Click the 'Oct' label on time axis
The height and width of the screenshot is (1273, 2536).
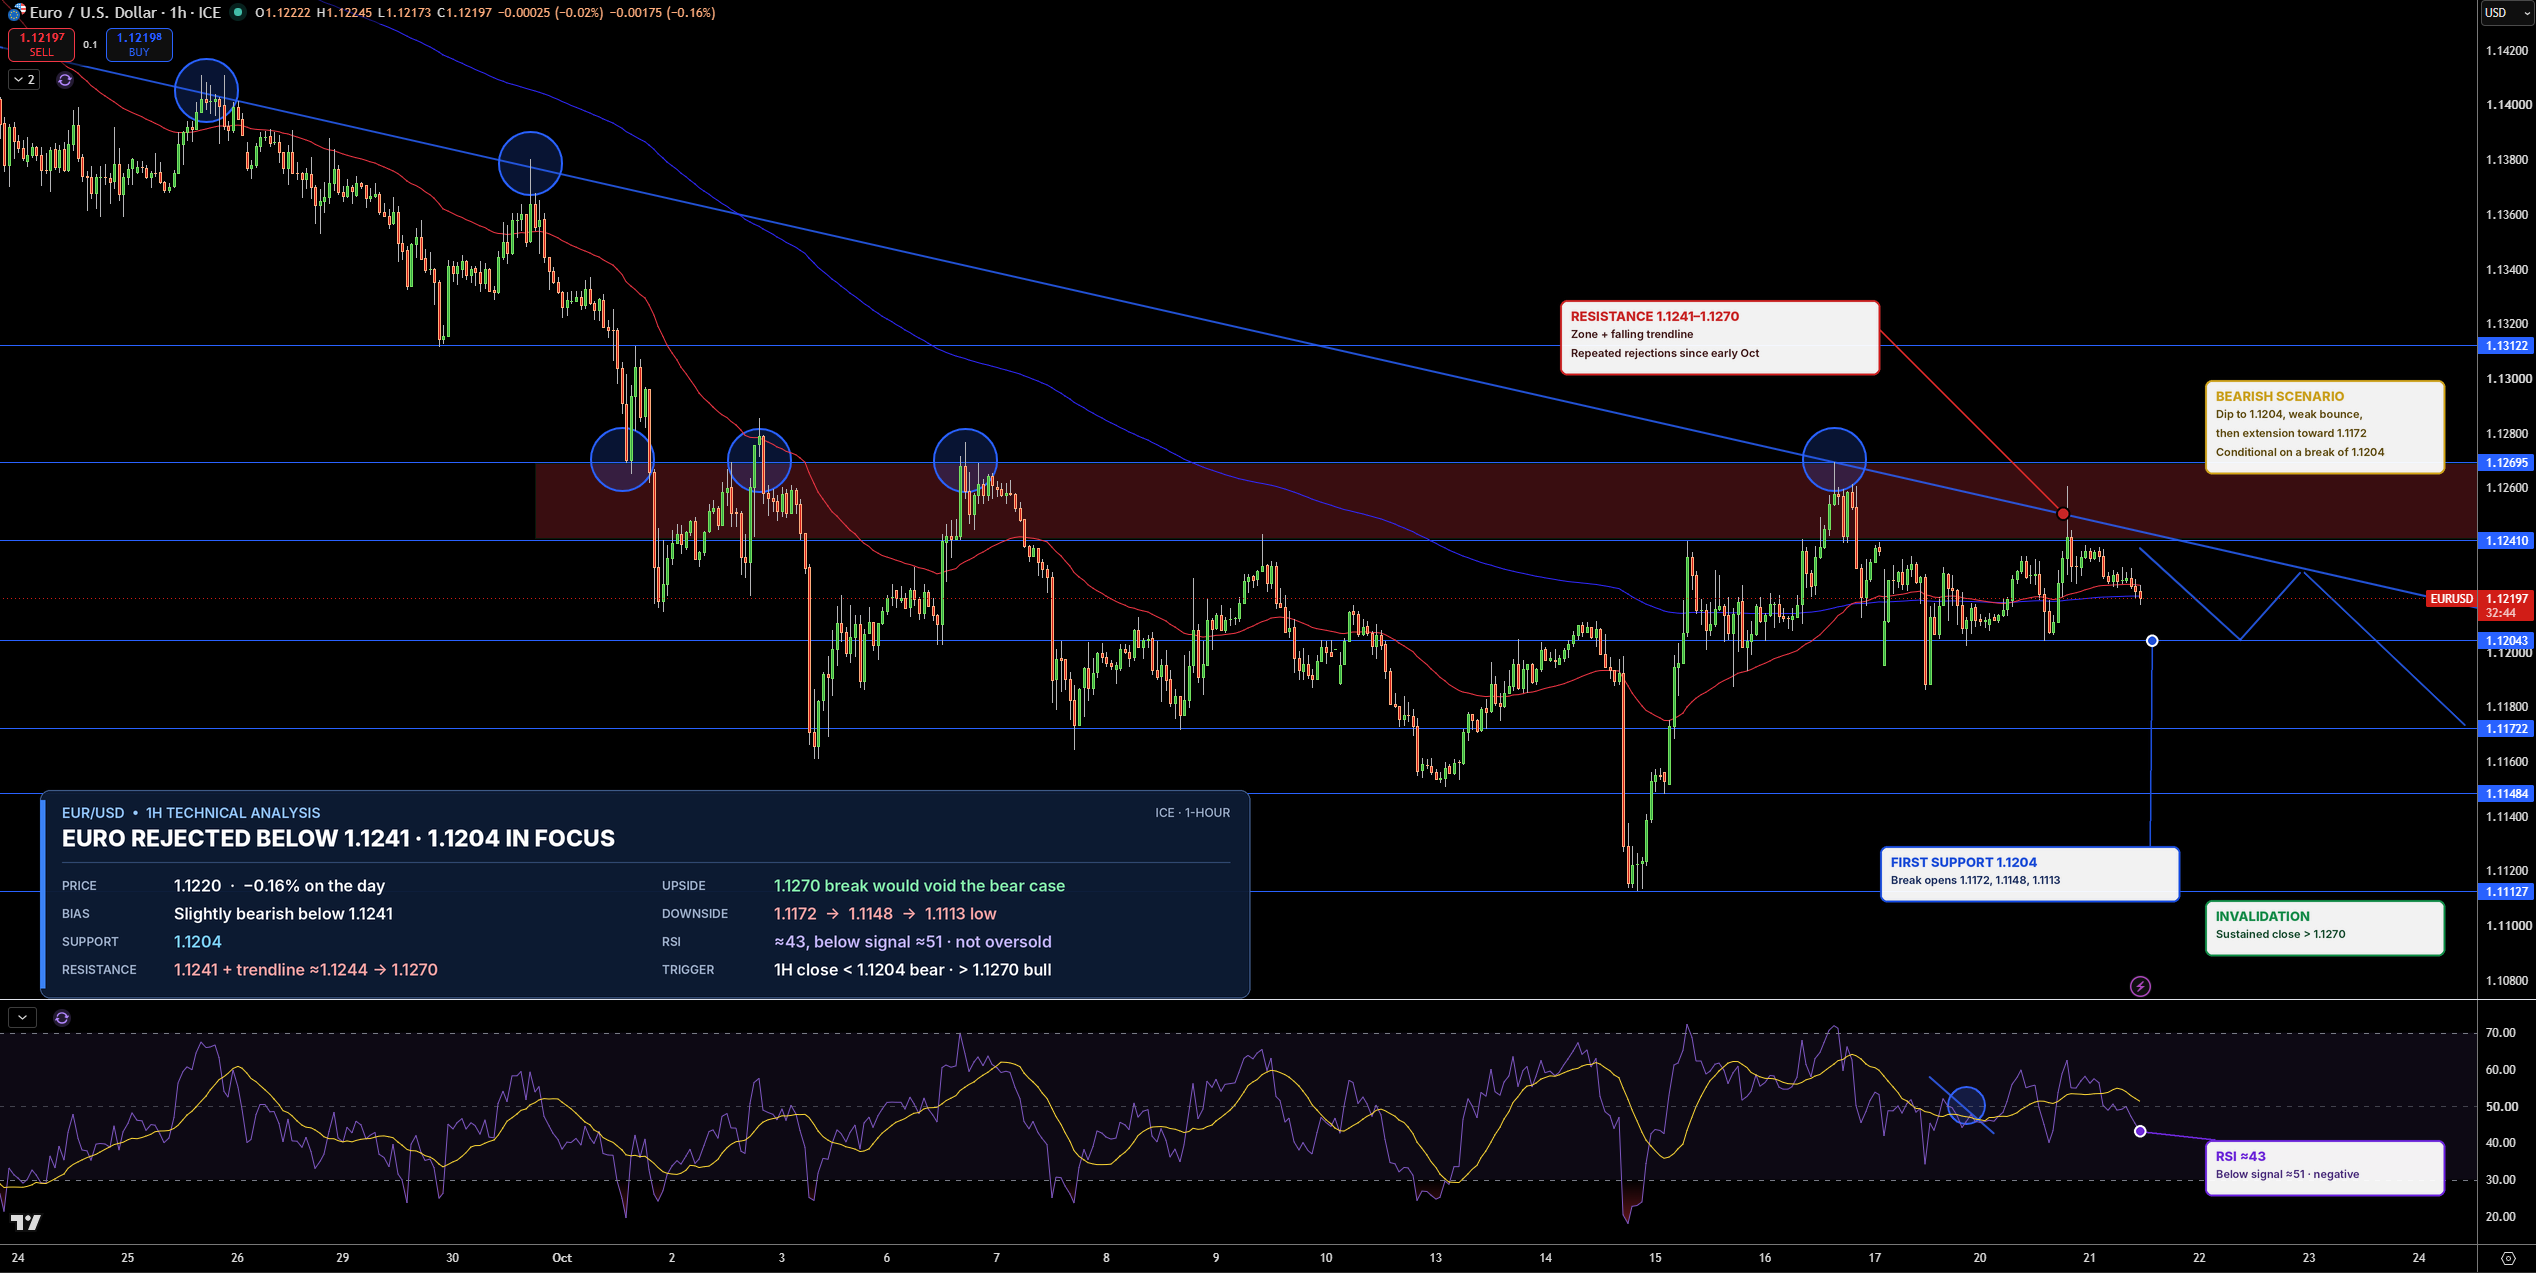(x=562, y=1258)
